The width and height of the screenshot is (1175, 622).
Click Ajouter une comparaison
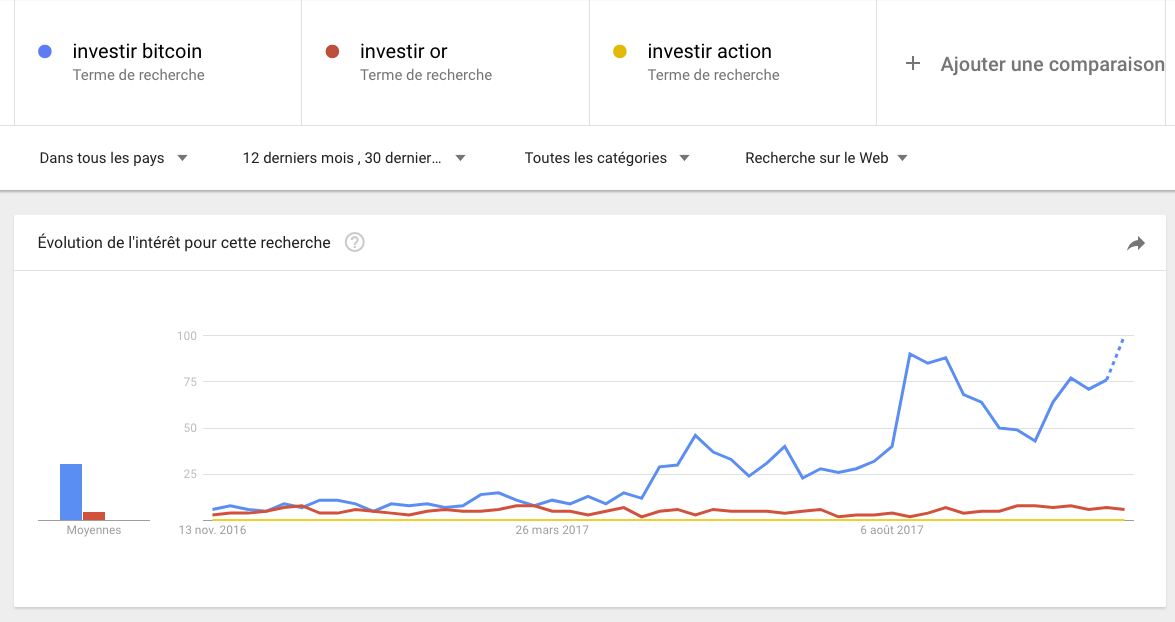pos(1052,64)
